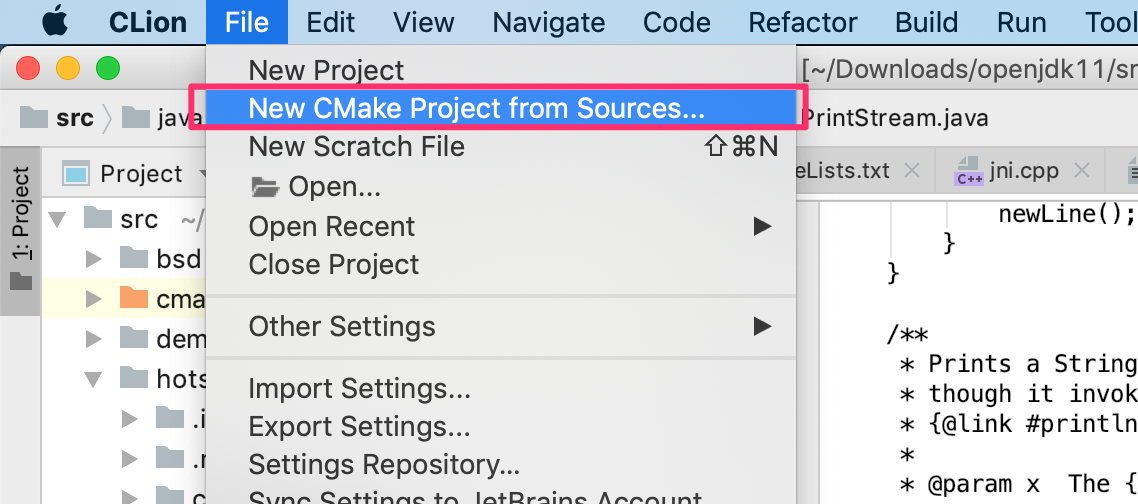This screenshot has height=504, width=1138.
Task: Collapse the src root tree node
Action: (56, 218)
